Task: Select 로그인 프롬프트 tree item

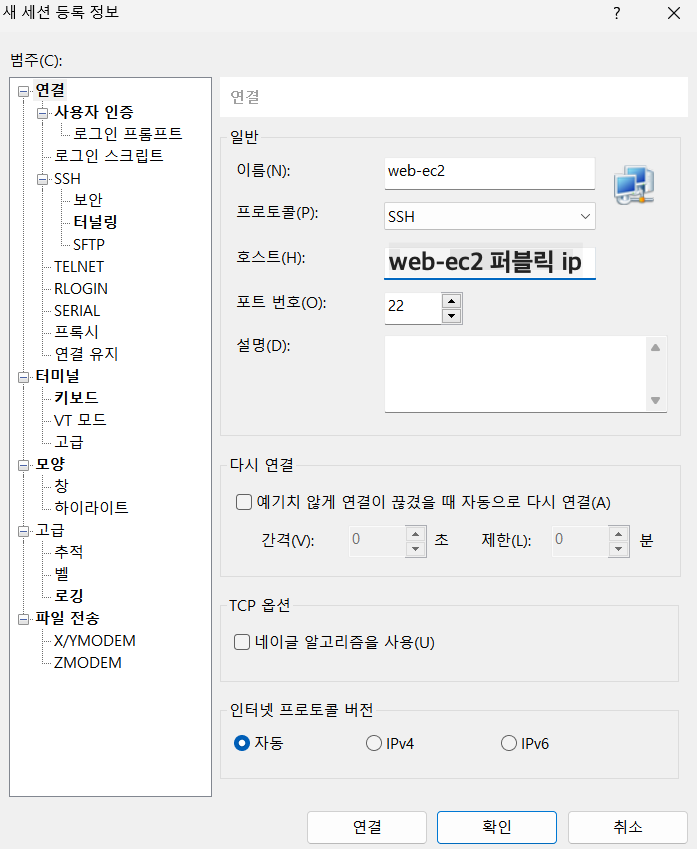Action: point(127,134)
